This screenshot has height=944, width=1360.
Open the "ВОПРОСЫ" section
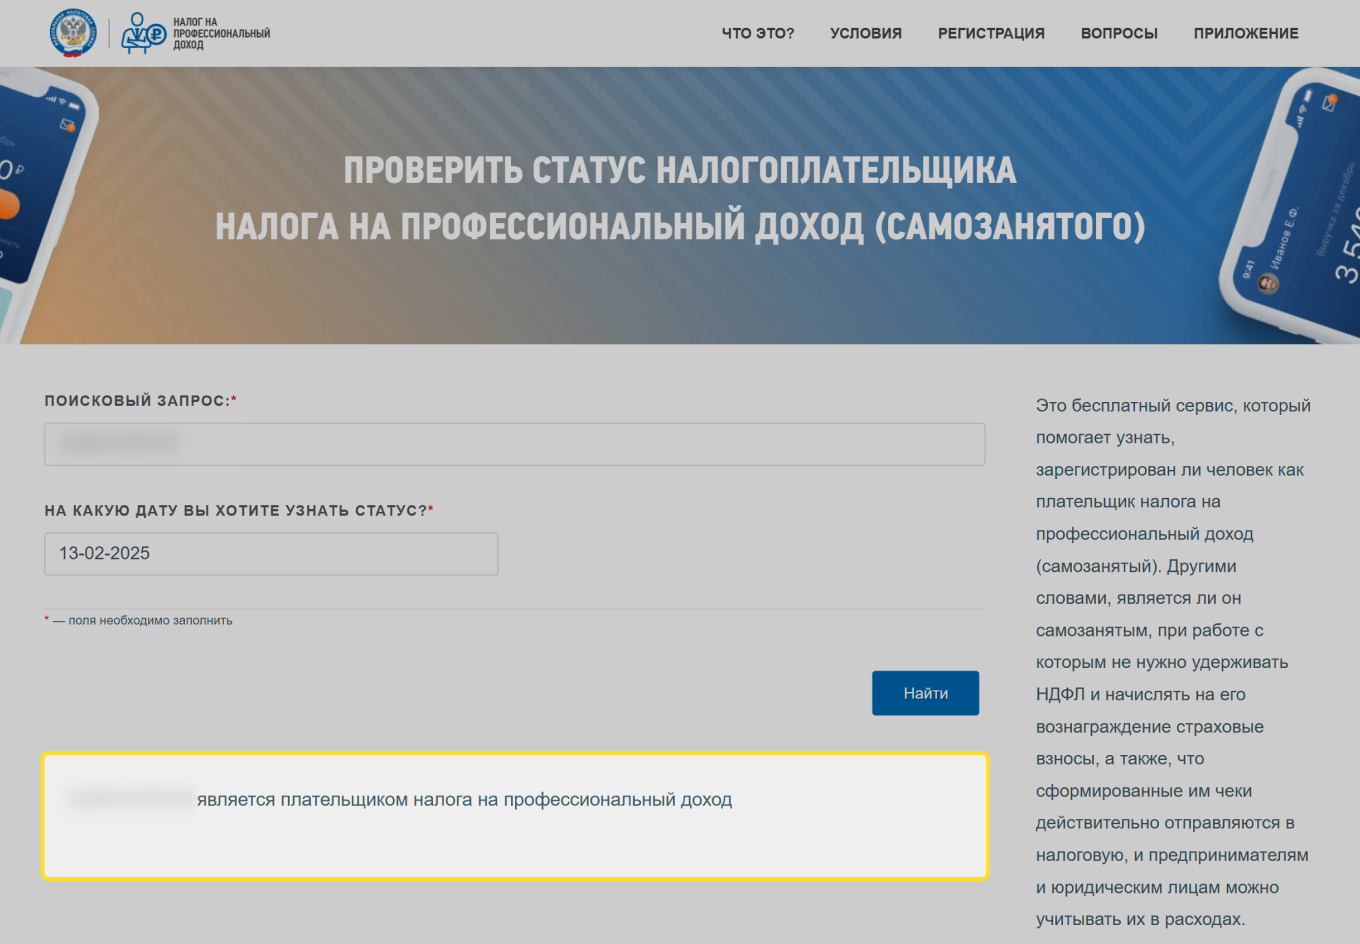(1119, 33)
